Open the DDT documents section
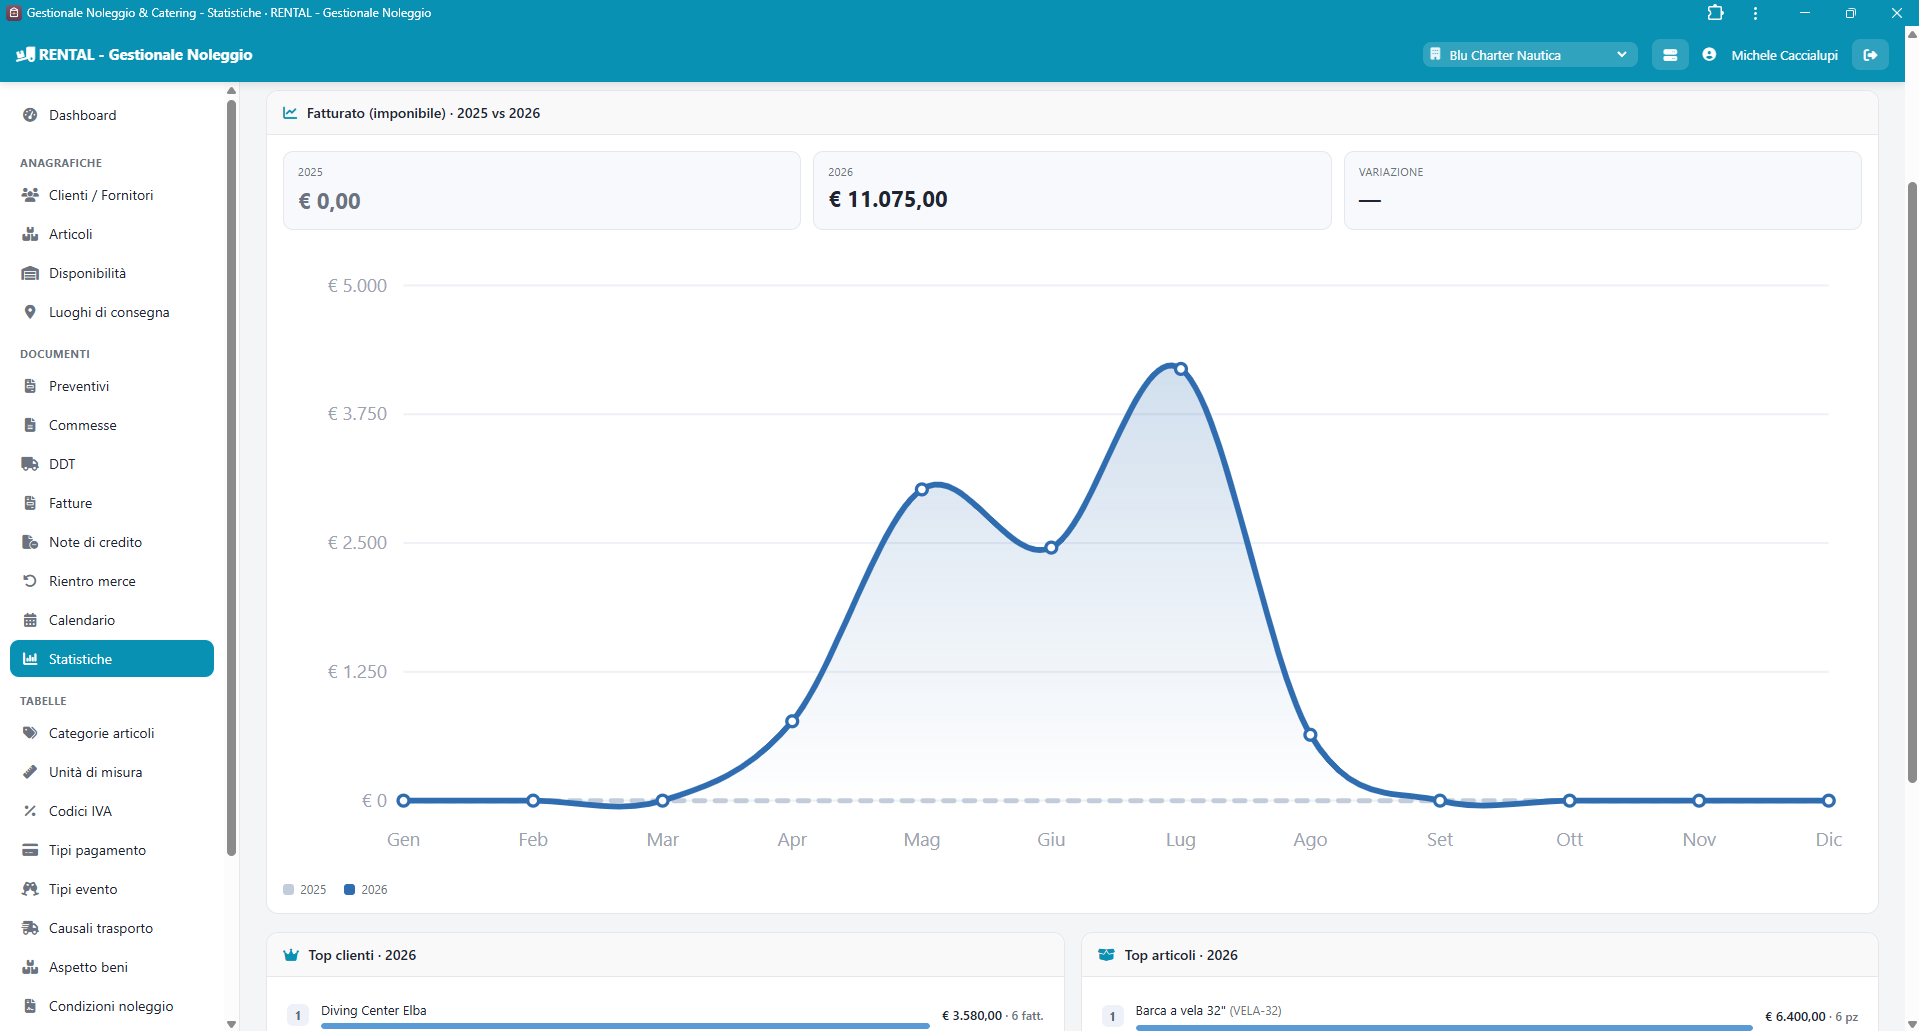This screenshot has width=1919, height=1031. 112,464
